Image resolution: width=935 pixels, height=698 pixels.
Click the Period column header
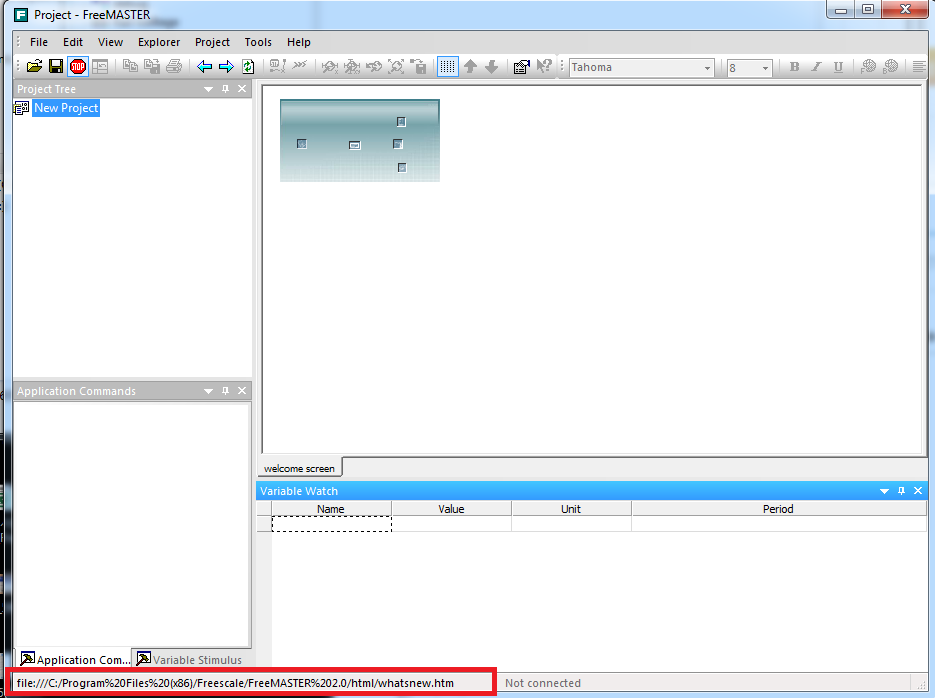(778, 509)
